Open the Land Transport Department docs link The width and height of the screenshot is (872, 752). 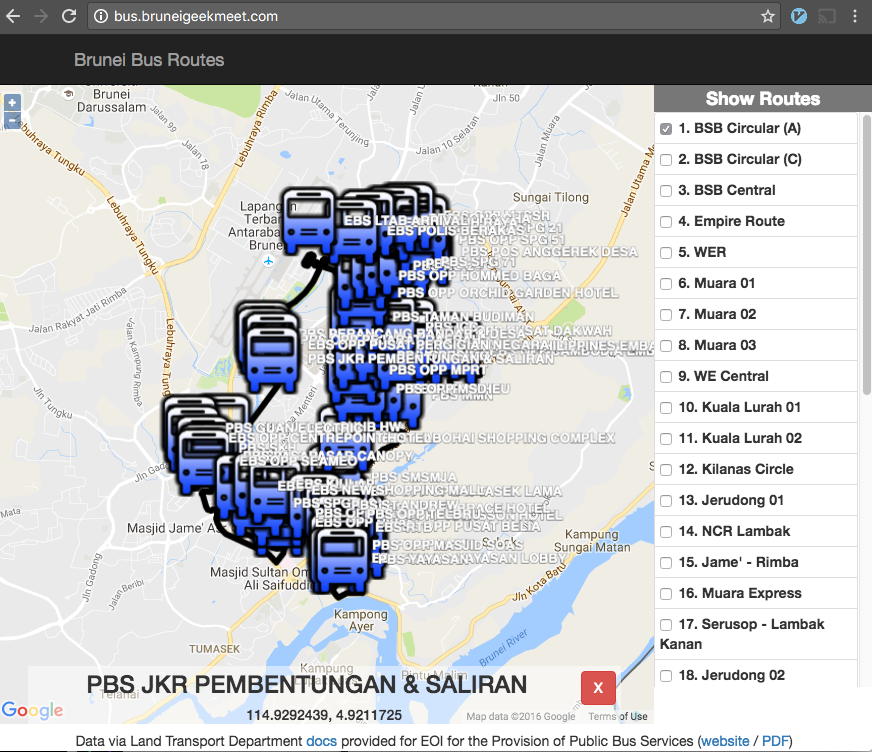coord(321,740)
